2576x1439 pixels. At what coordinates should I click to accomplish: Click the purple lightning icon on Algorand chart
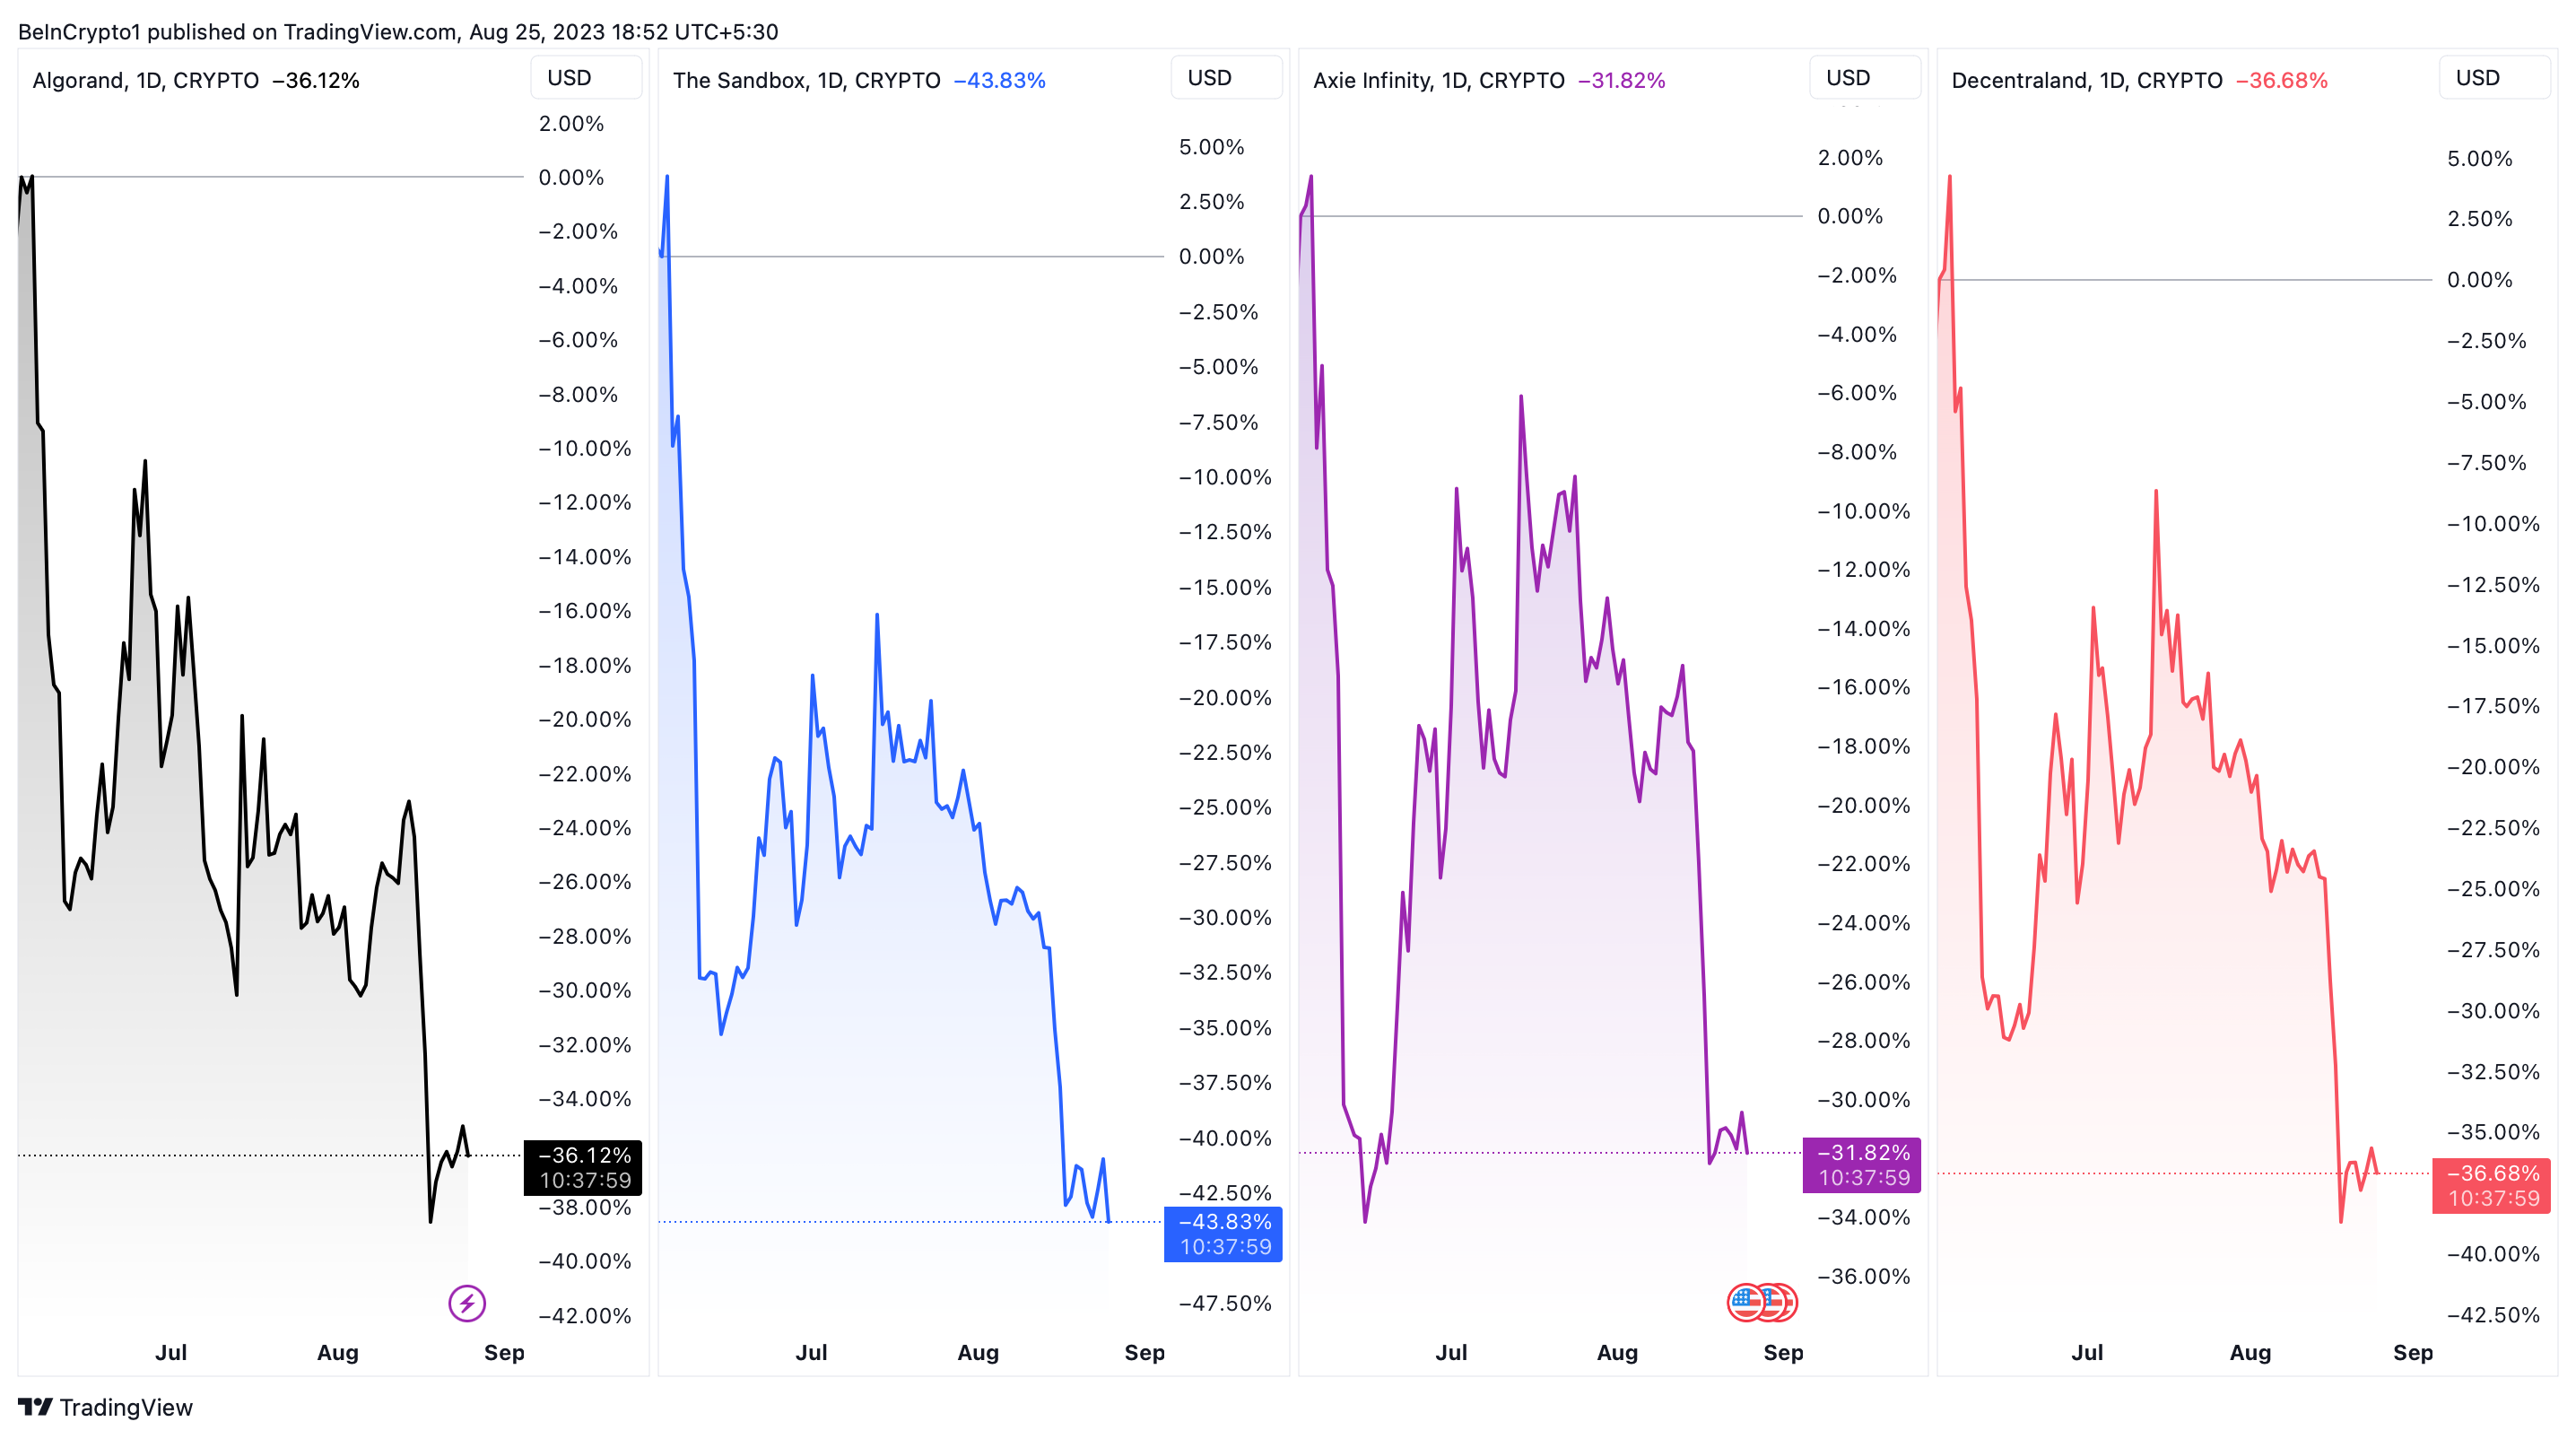467,1303
